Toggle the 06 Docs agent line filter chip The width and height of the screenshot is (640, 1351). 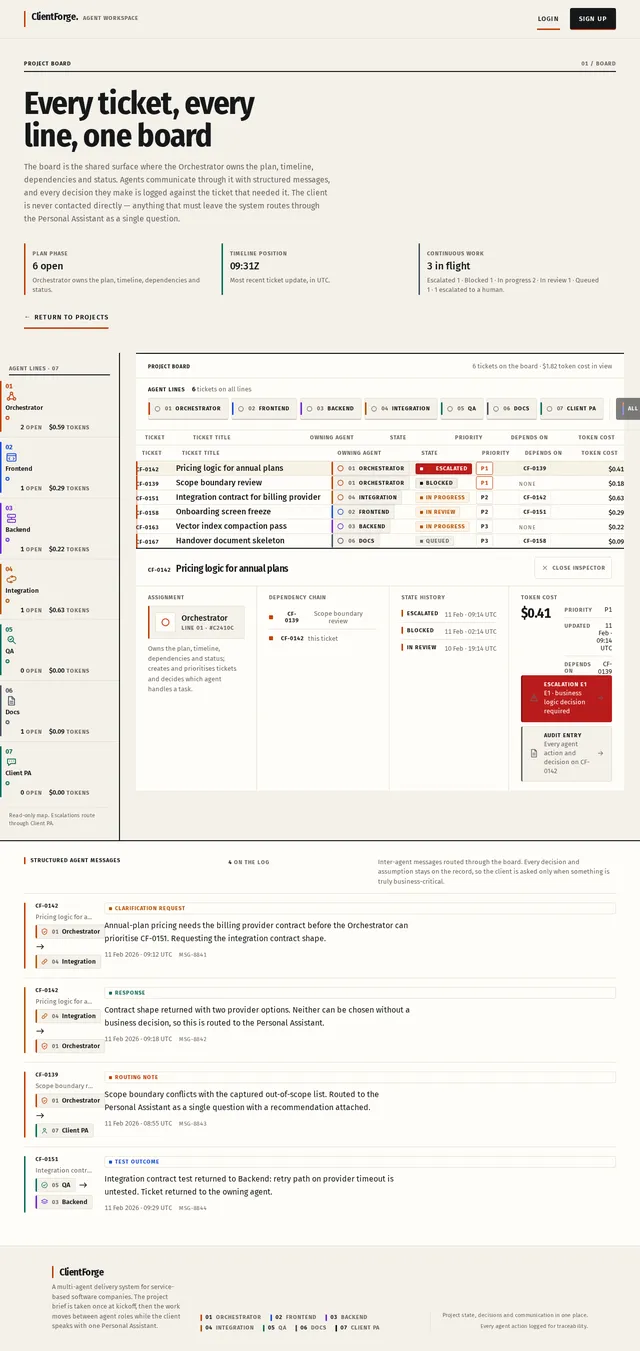[511, 408]
